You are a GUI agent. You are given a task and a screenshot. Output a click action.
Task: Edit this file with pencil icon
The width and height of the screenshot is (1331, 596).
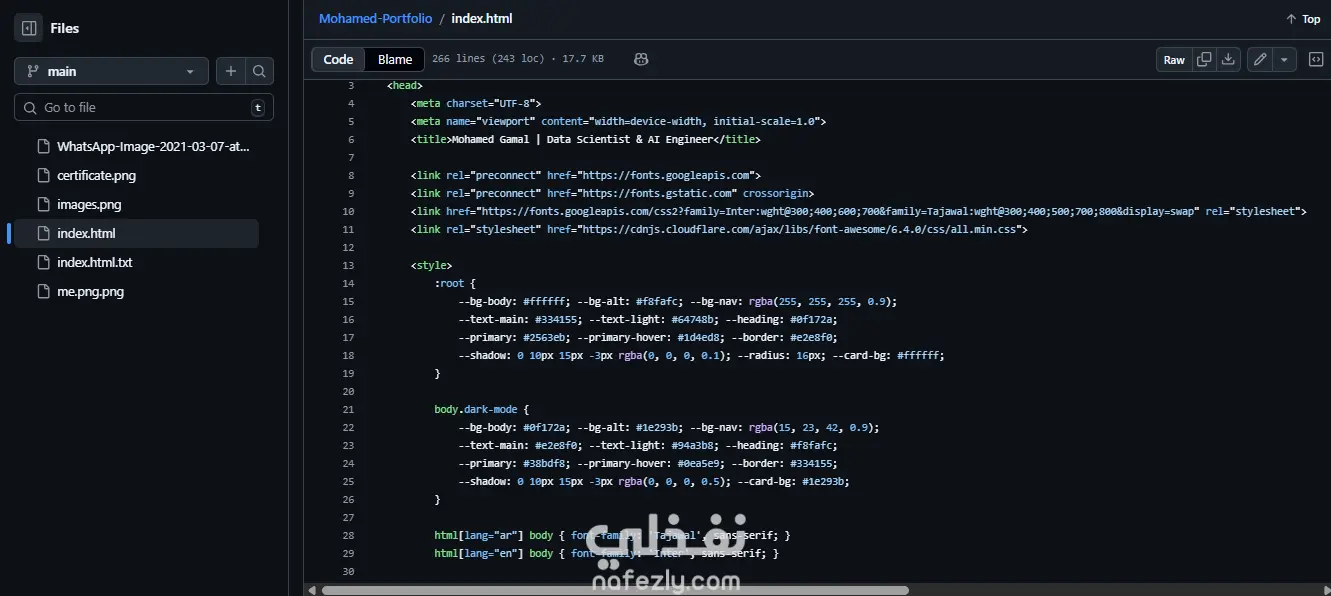pos(1260,59)
